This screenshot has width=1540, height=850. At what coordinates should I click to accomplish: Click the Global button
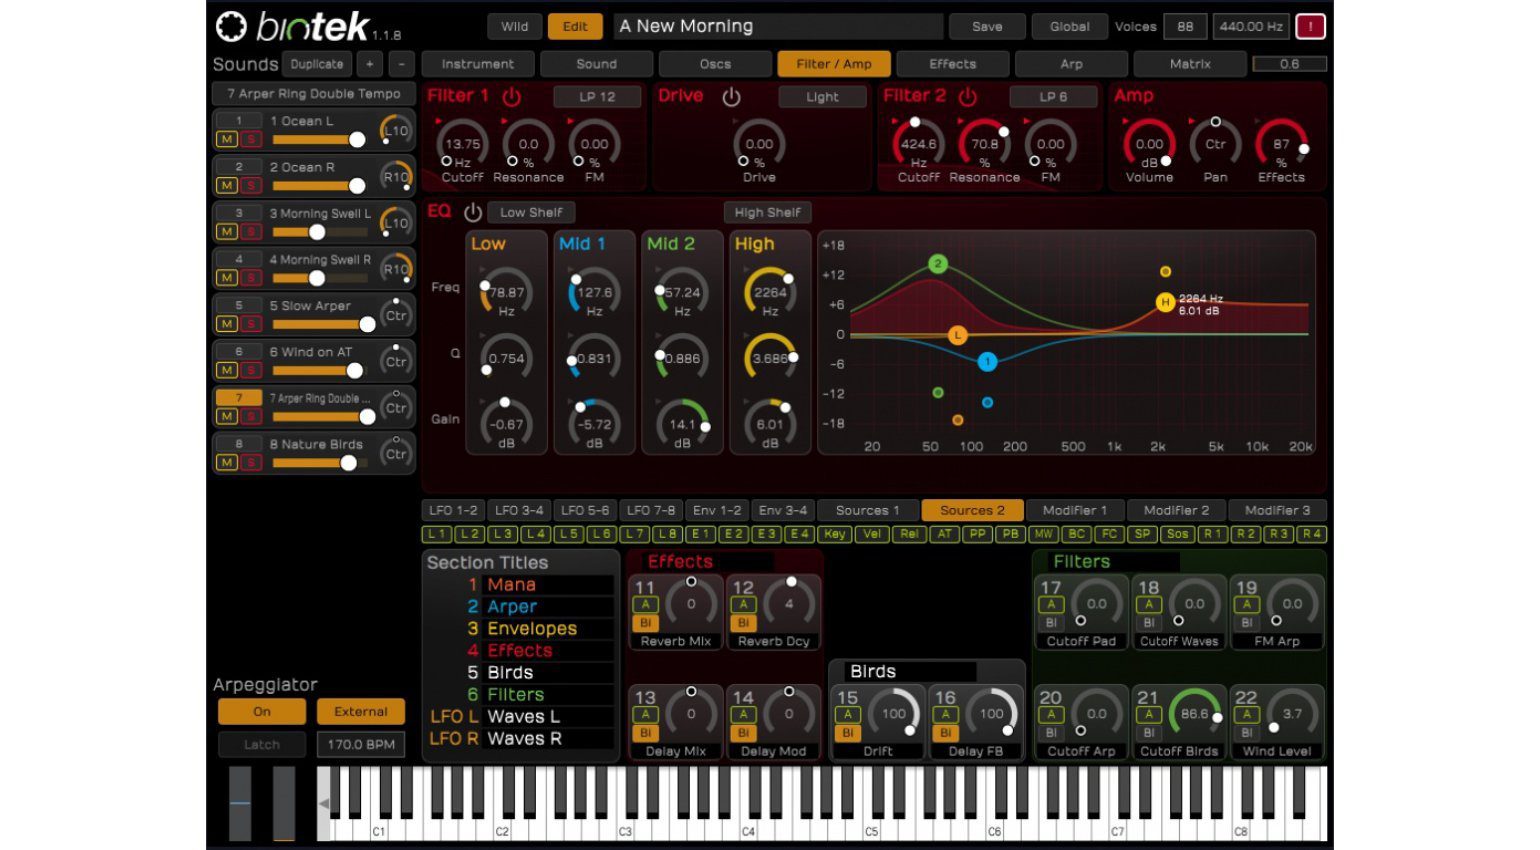coord(1069,27)
